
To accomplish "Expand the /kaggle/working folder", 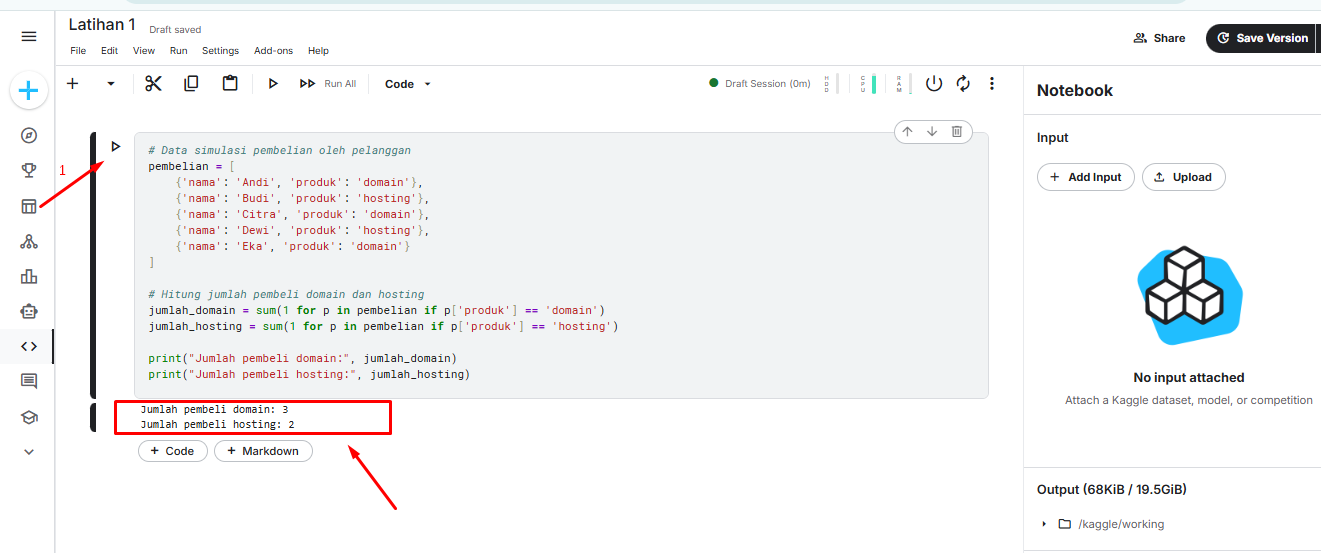I will click(1044, 524).
